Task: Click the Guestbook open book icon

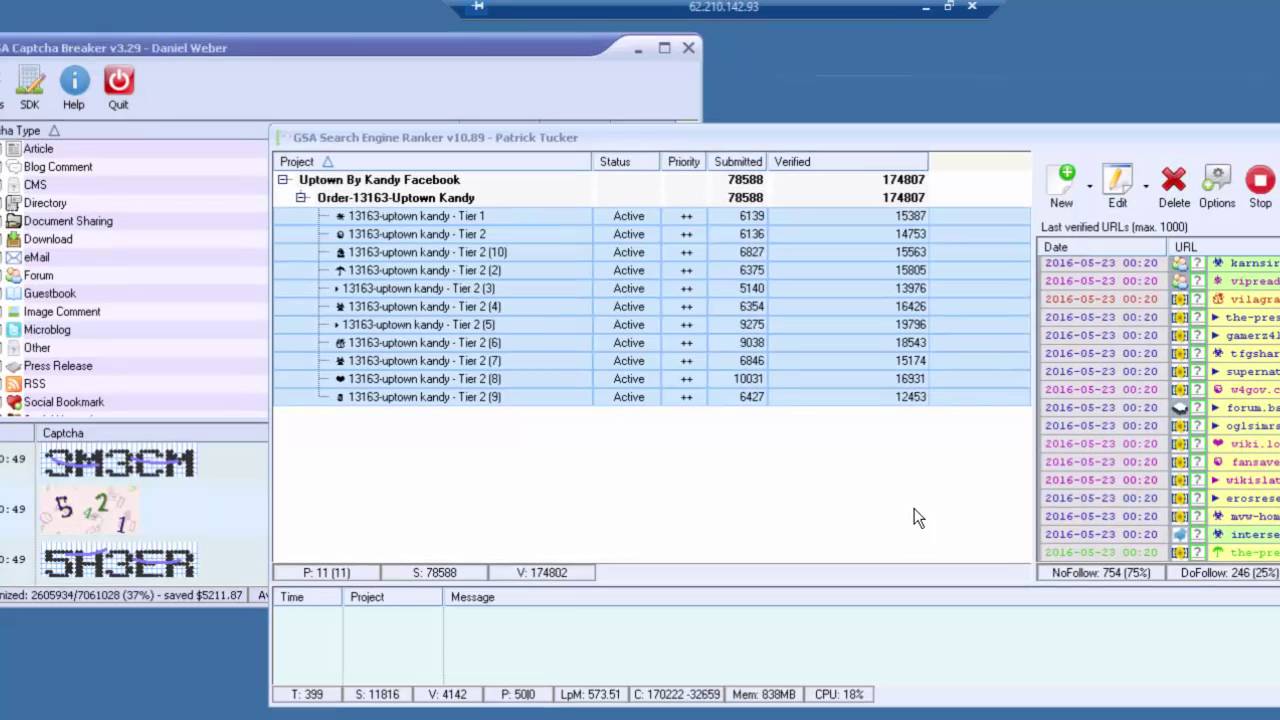Action: click(13, 293)
